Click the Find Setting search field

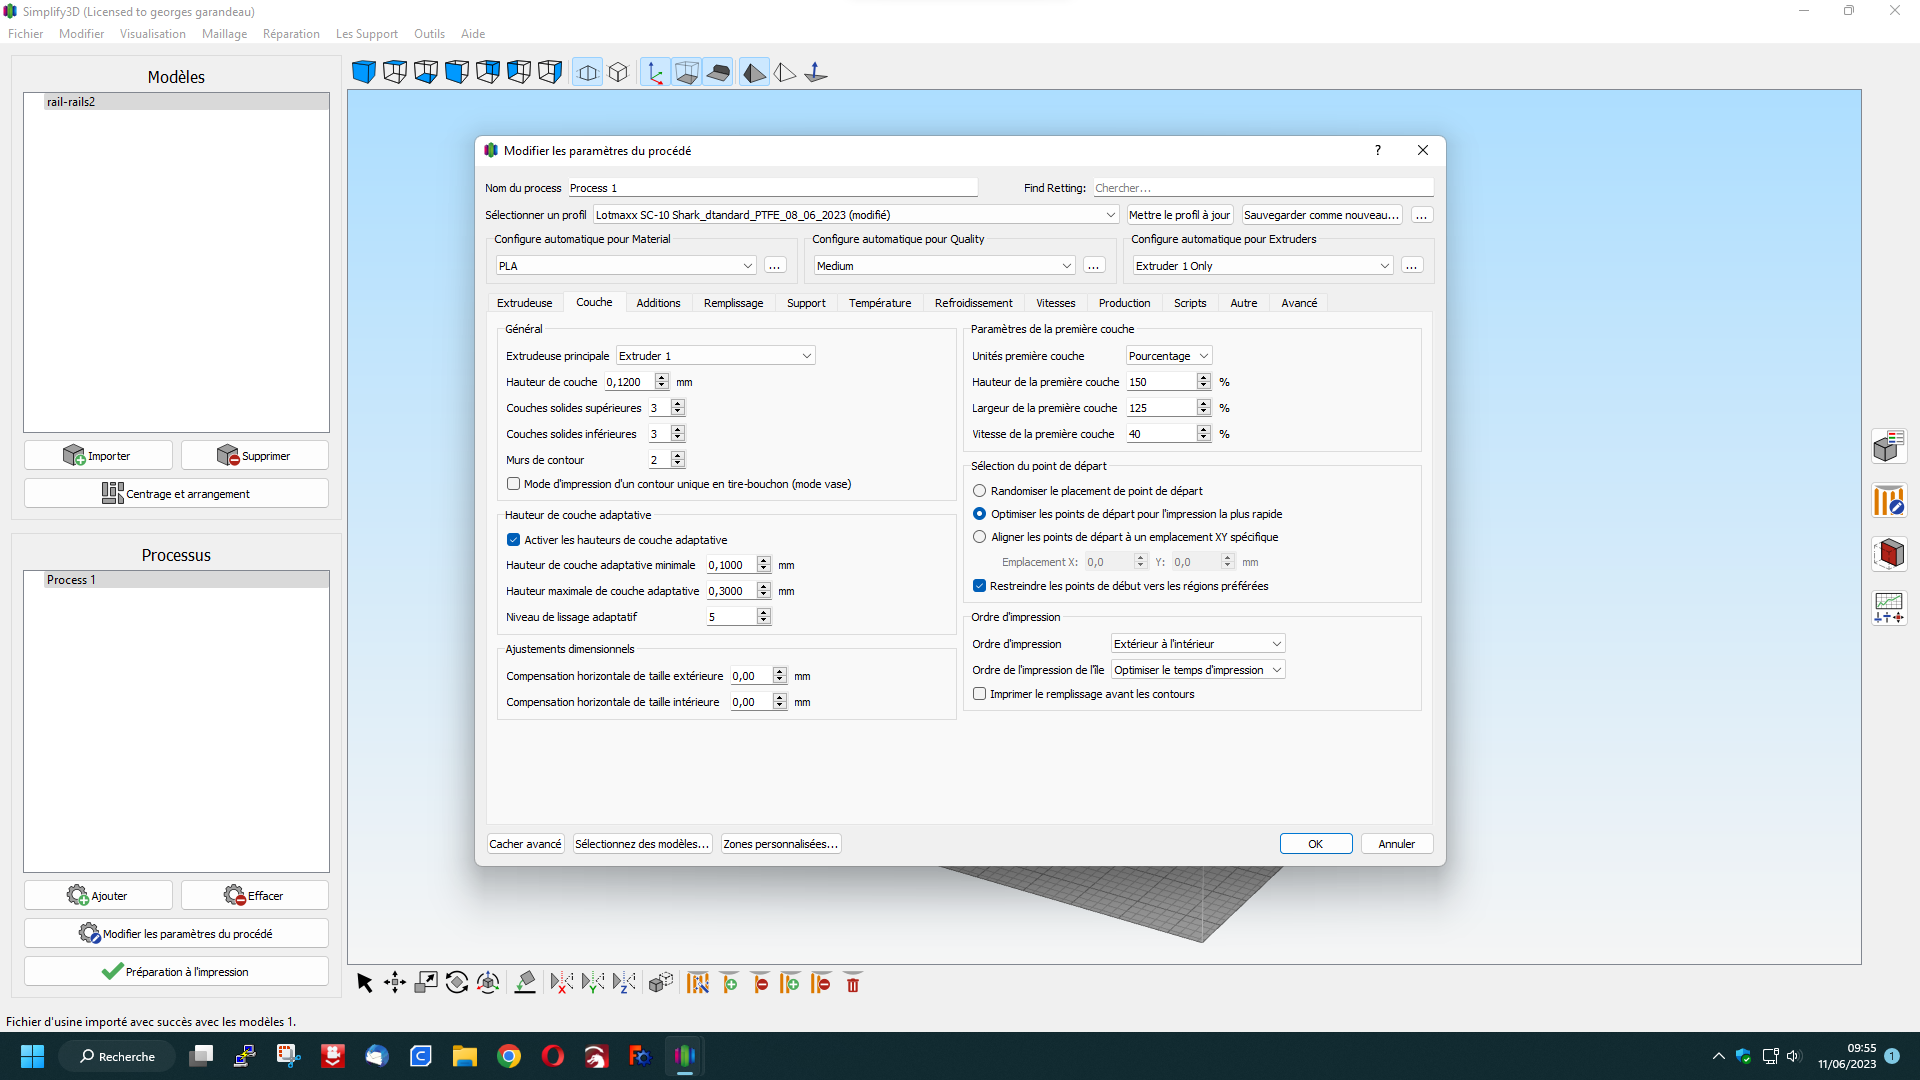[1262, 188]
